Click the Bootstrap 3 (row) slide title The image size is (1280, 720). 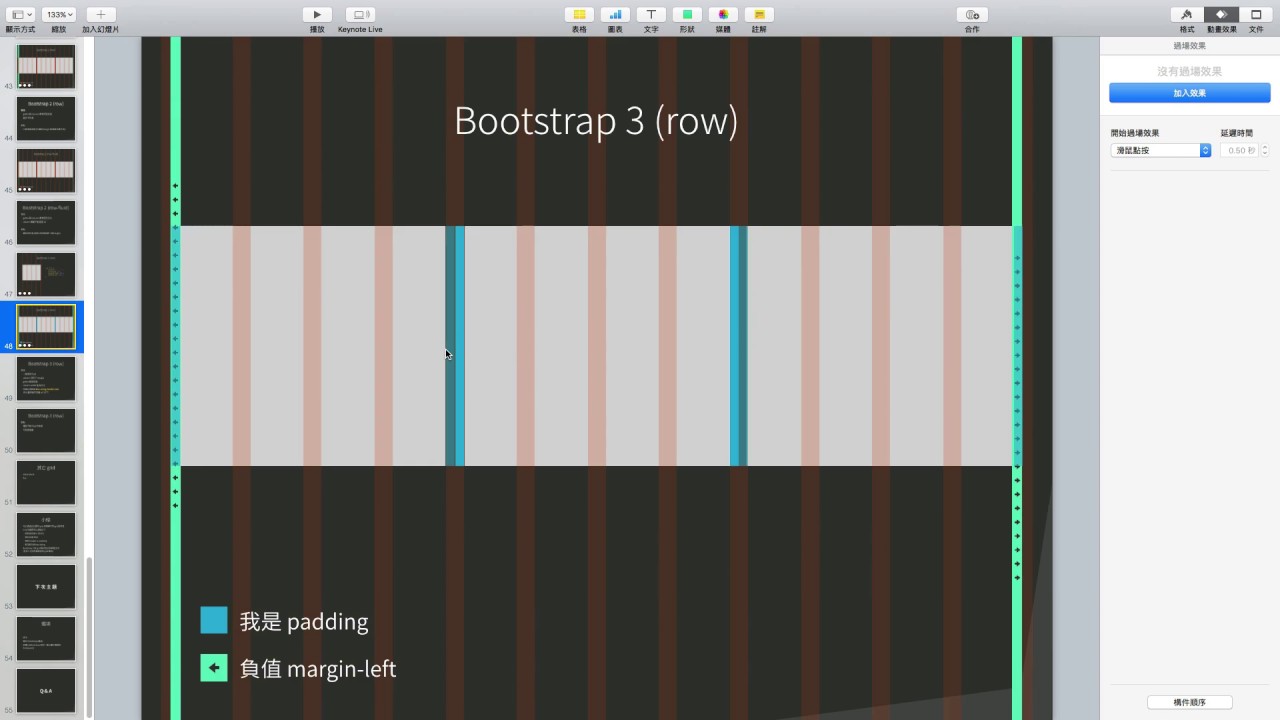(x=596, y=121)
